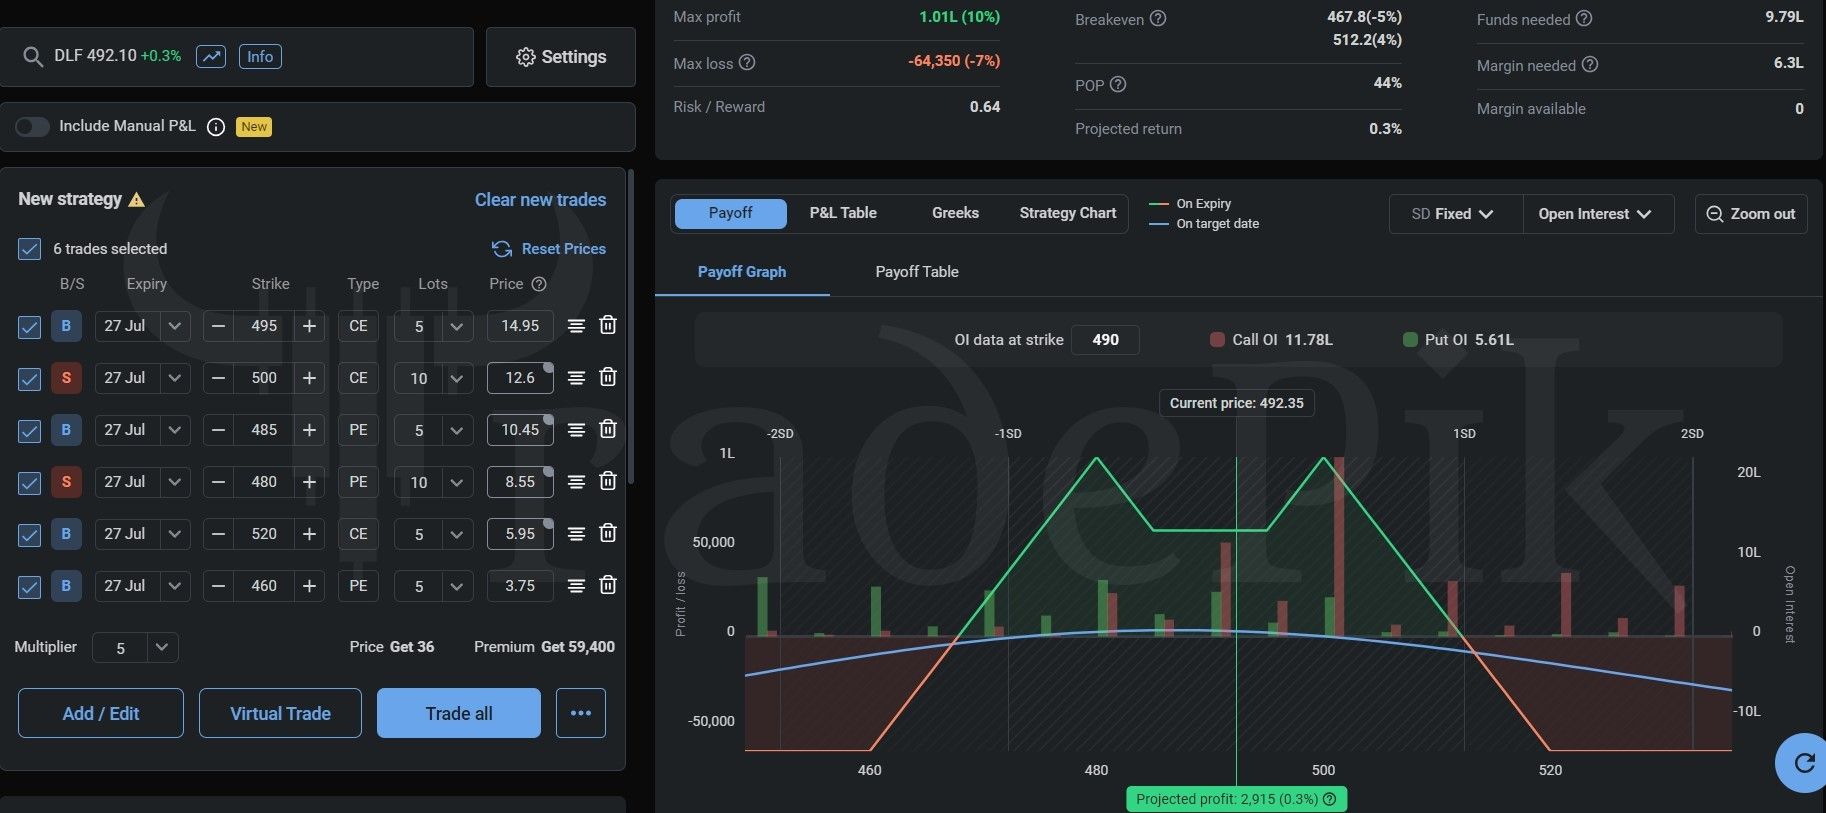Click the Reset Prices refresh icon

502,249
